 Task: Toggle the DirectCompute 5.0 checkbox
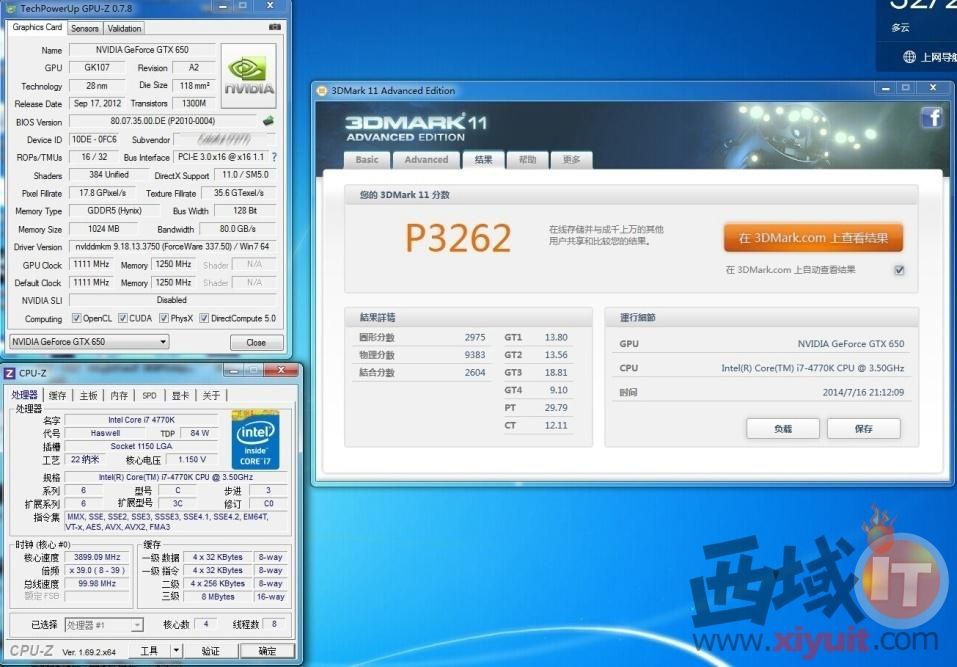coord(204,318)
